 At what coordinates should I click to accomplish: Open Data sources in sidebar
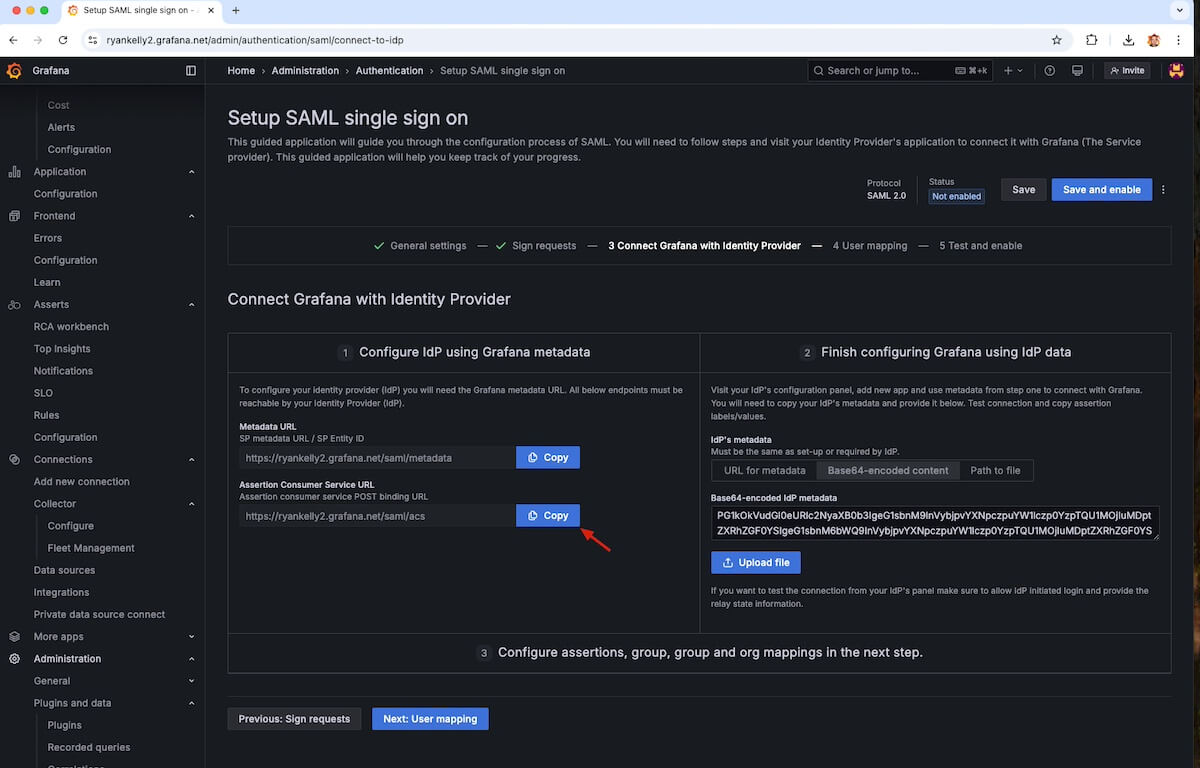pyautogui.click(x=64, y=570)
